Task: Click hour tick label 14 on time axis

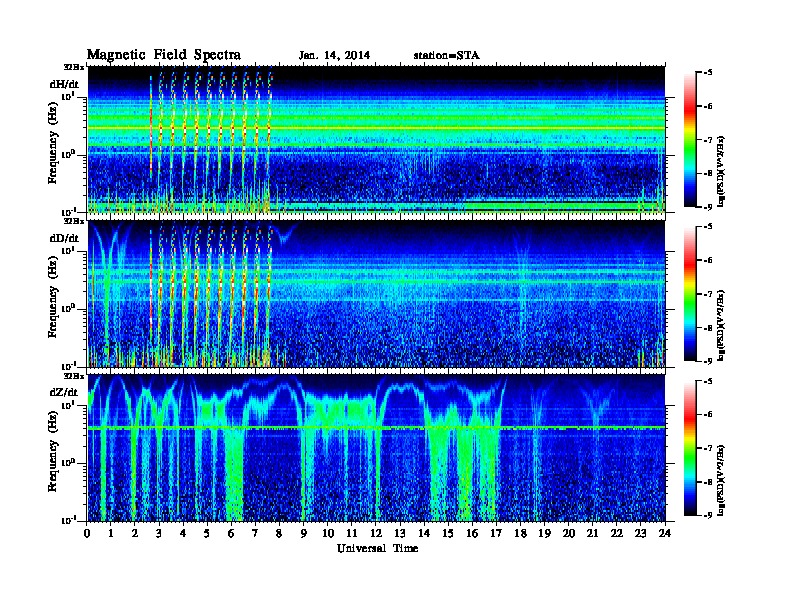Action: 424,533
